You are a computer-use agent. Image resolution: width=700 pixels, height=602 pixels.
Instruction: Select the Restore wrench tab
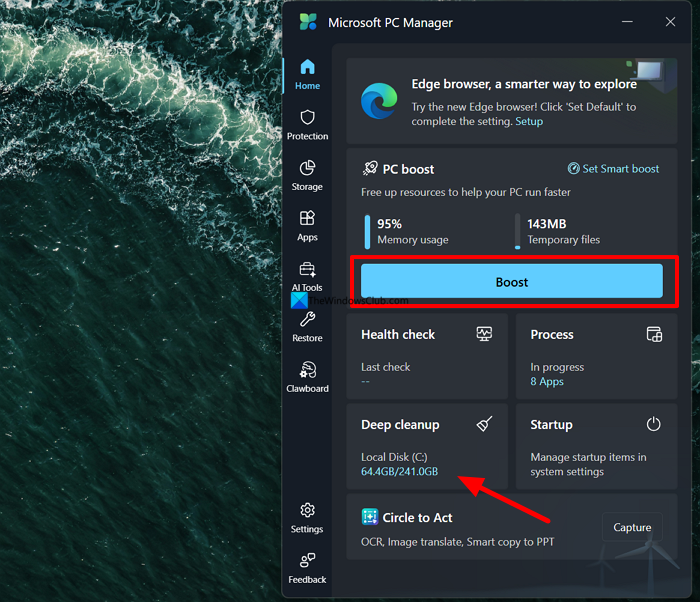307,327
